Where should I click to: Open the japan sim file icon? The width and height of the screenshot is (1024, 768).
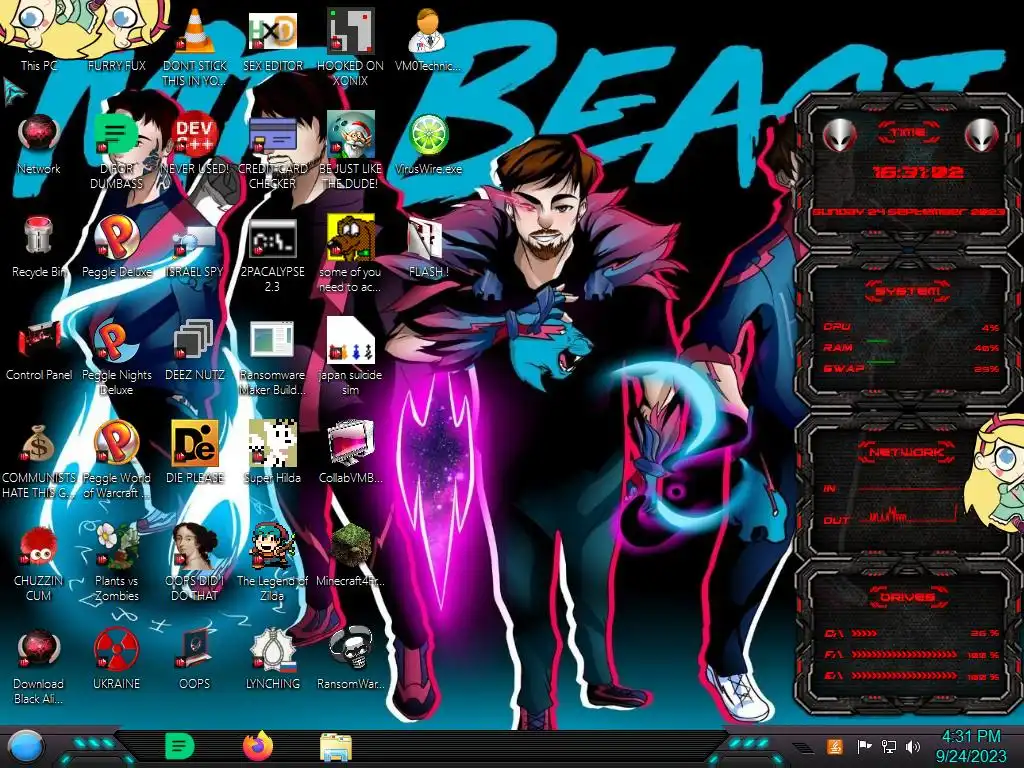[351, 357]
